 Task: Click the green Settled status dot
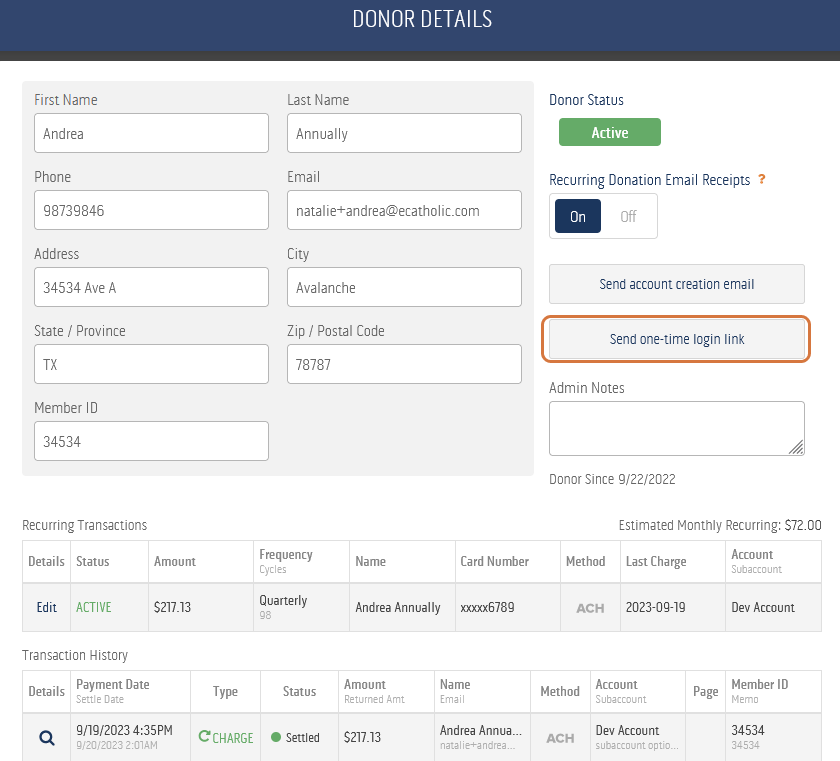click(276, 737)
